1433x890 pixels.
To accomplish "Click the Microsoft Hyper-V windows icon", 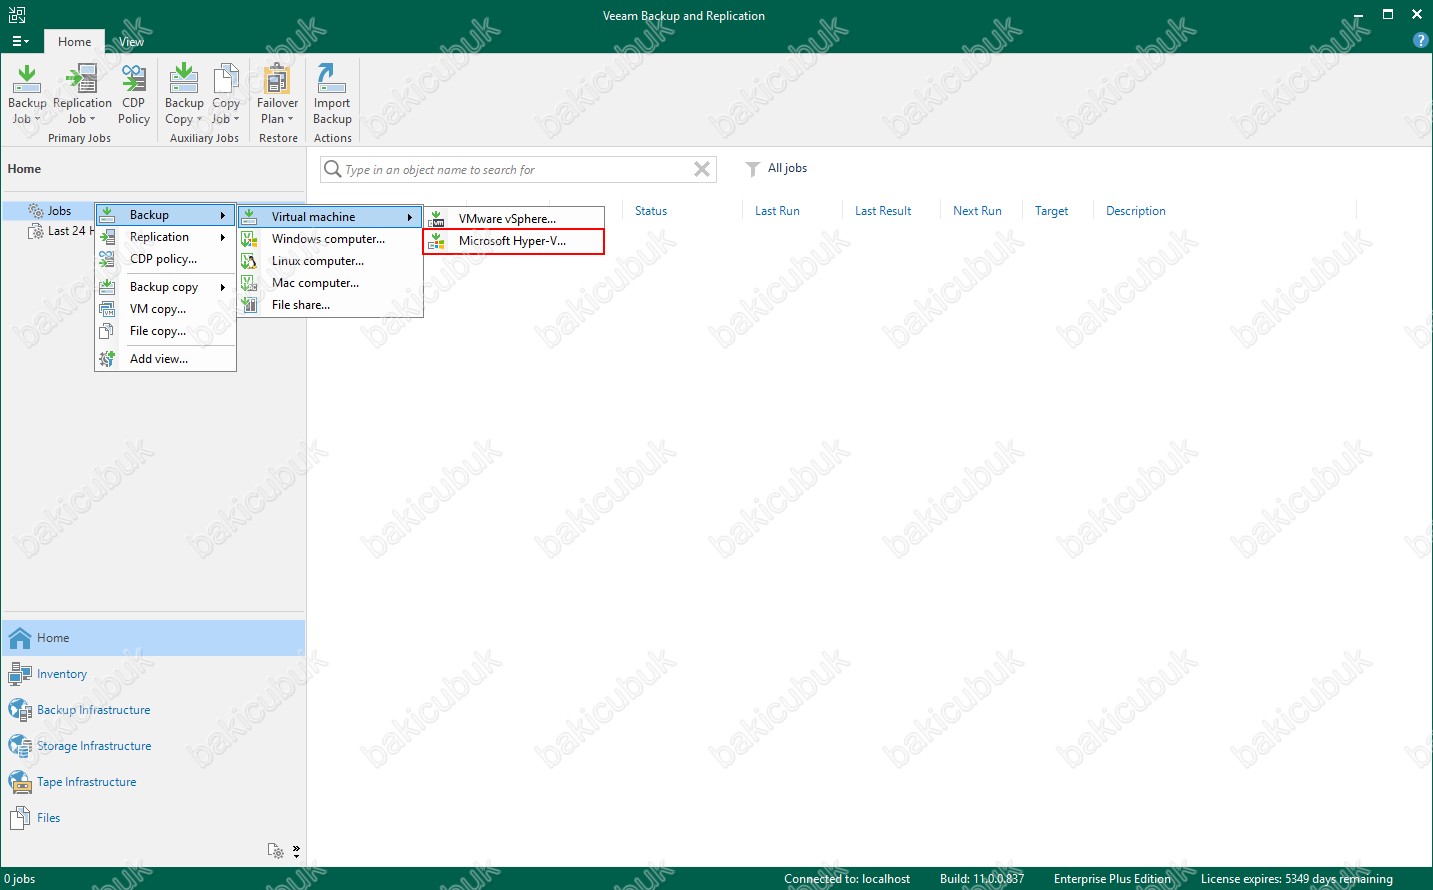I will tap(437, 241).
